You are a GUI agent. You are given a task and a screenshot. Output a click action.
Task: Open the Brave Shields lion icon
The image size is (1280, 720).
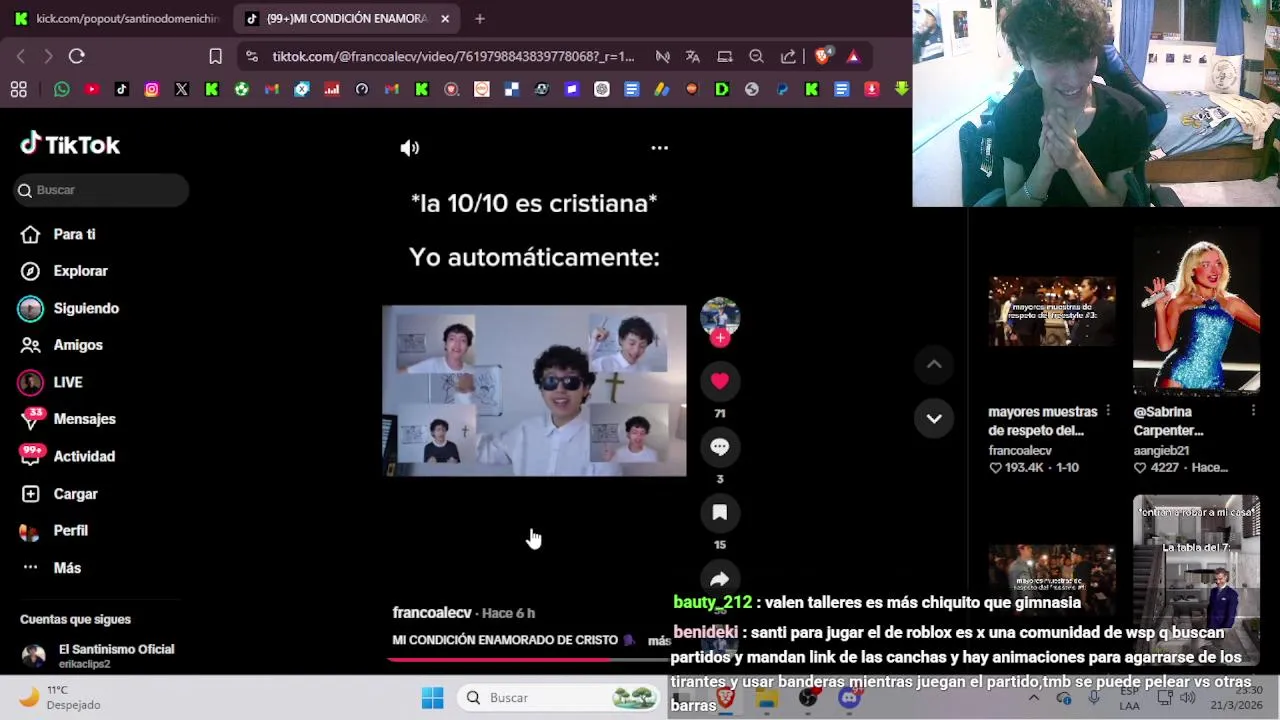tap(822, 57)
